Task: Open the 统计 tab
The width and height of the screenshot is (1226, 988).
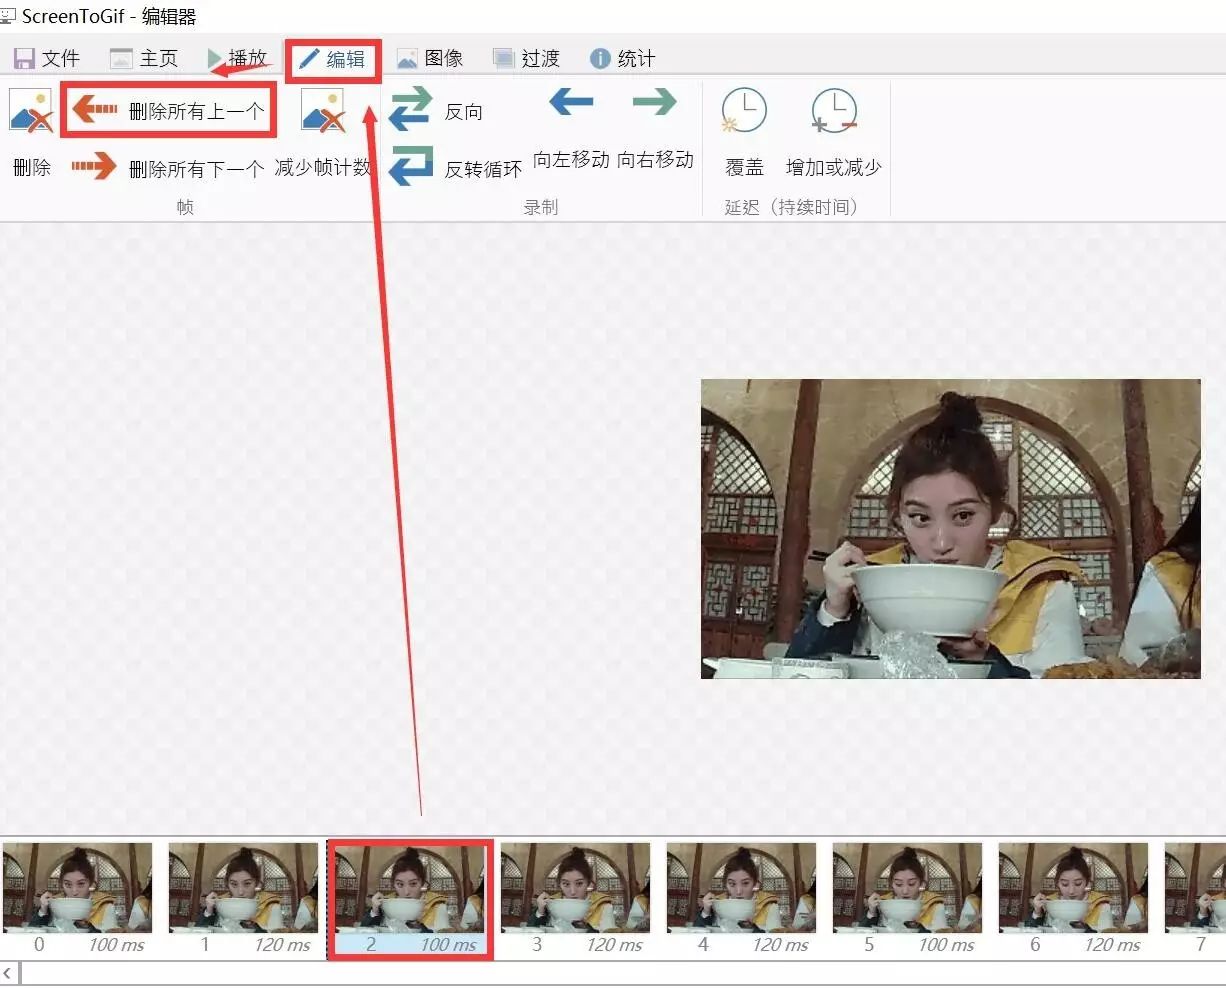Action: (x=623, y=59)
